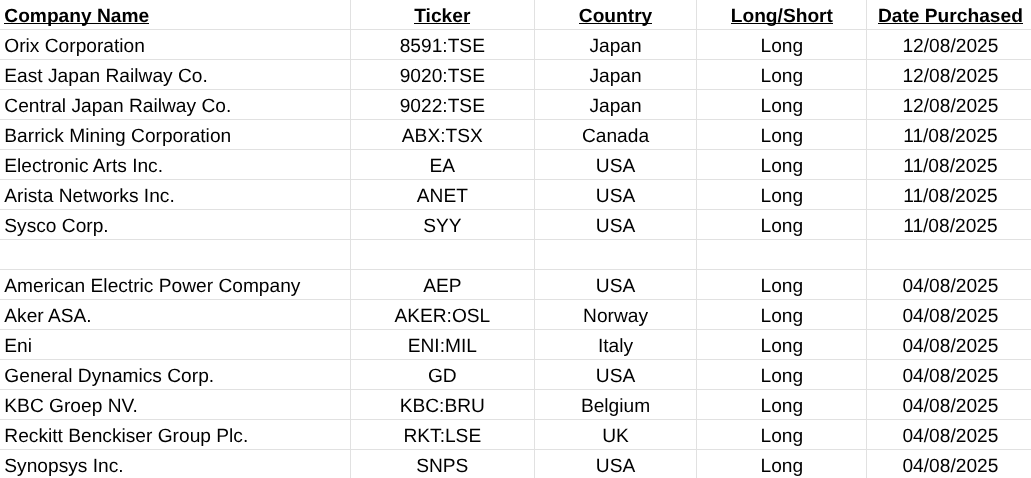
Task: Click the ENI:MIL ticker cell
Action: 442,346
